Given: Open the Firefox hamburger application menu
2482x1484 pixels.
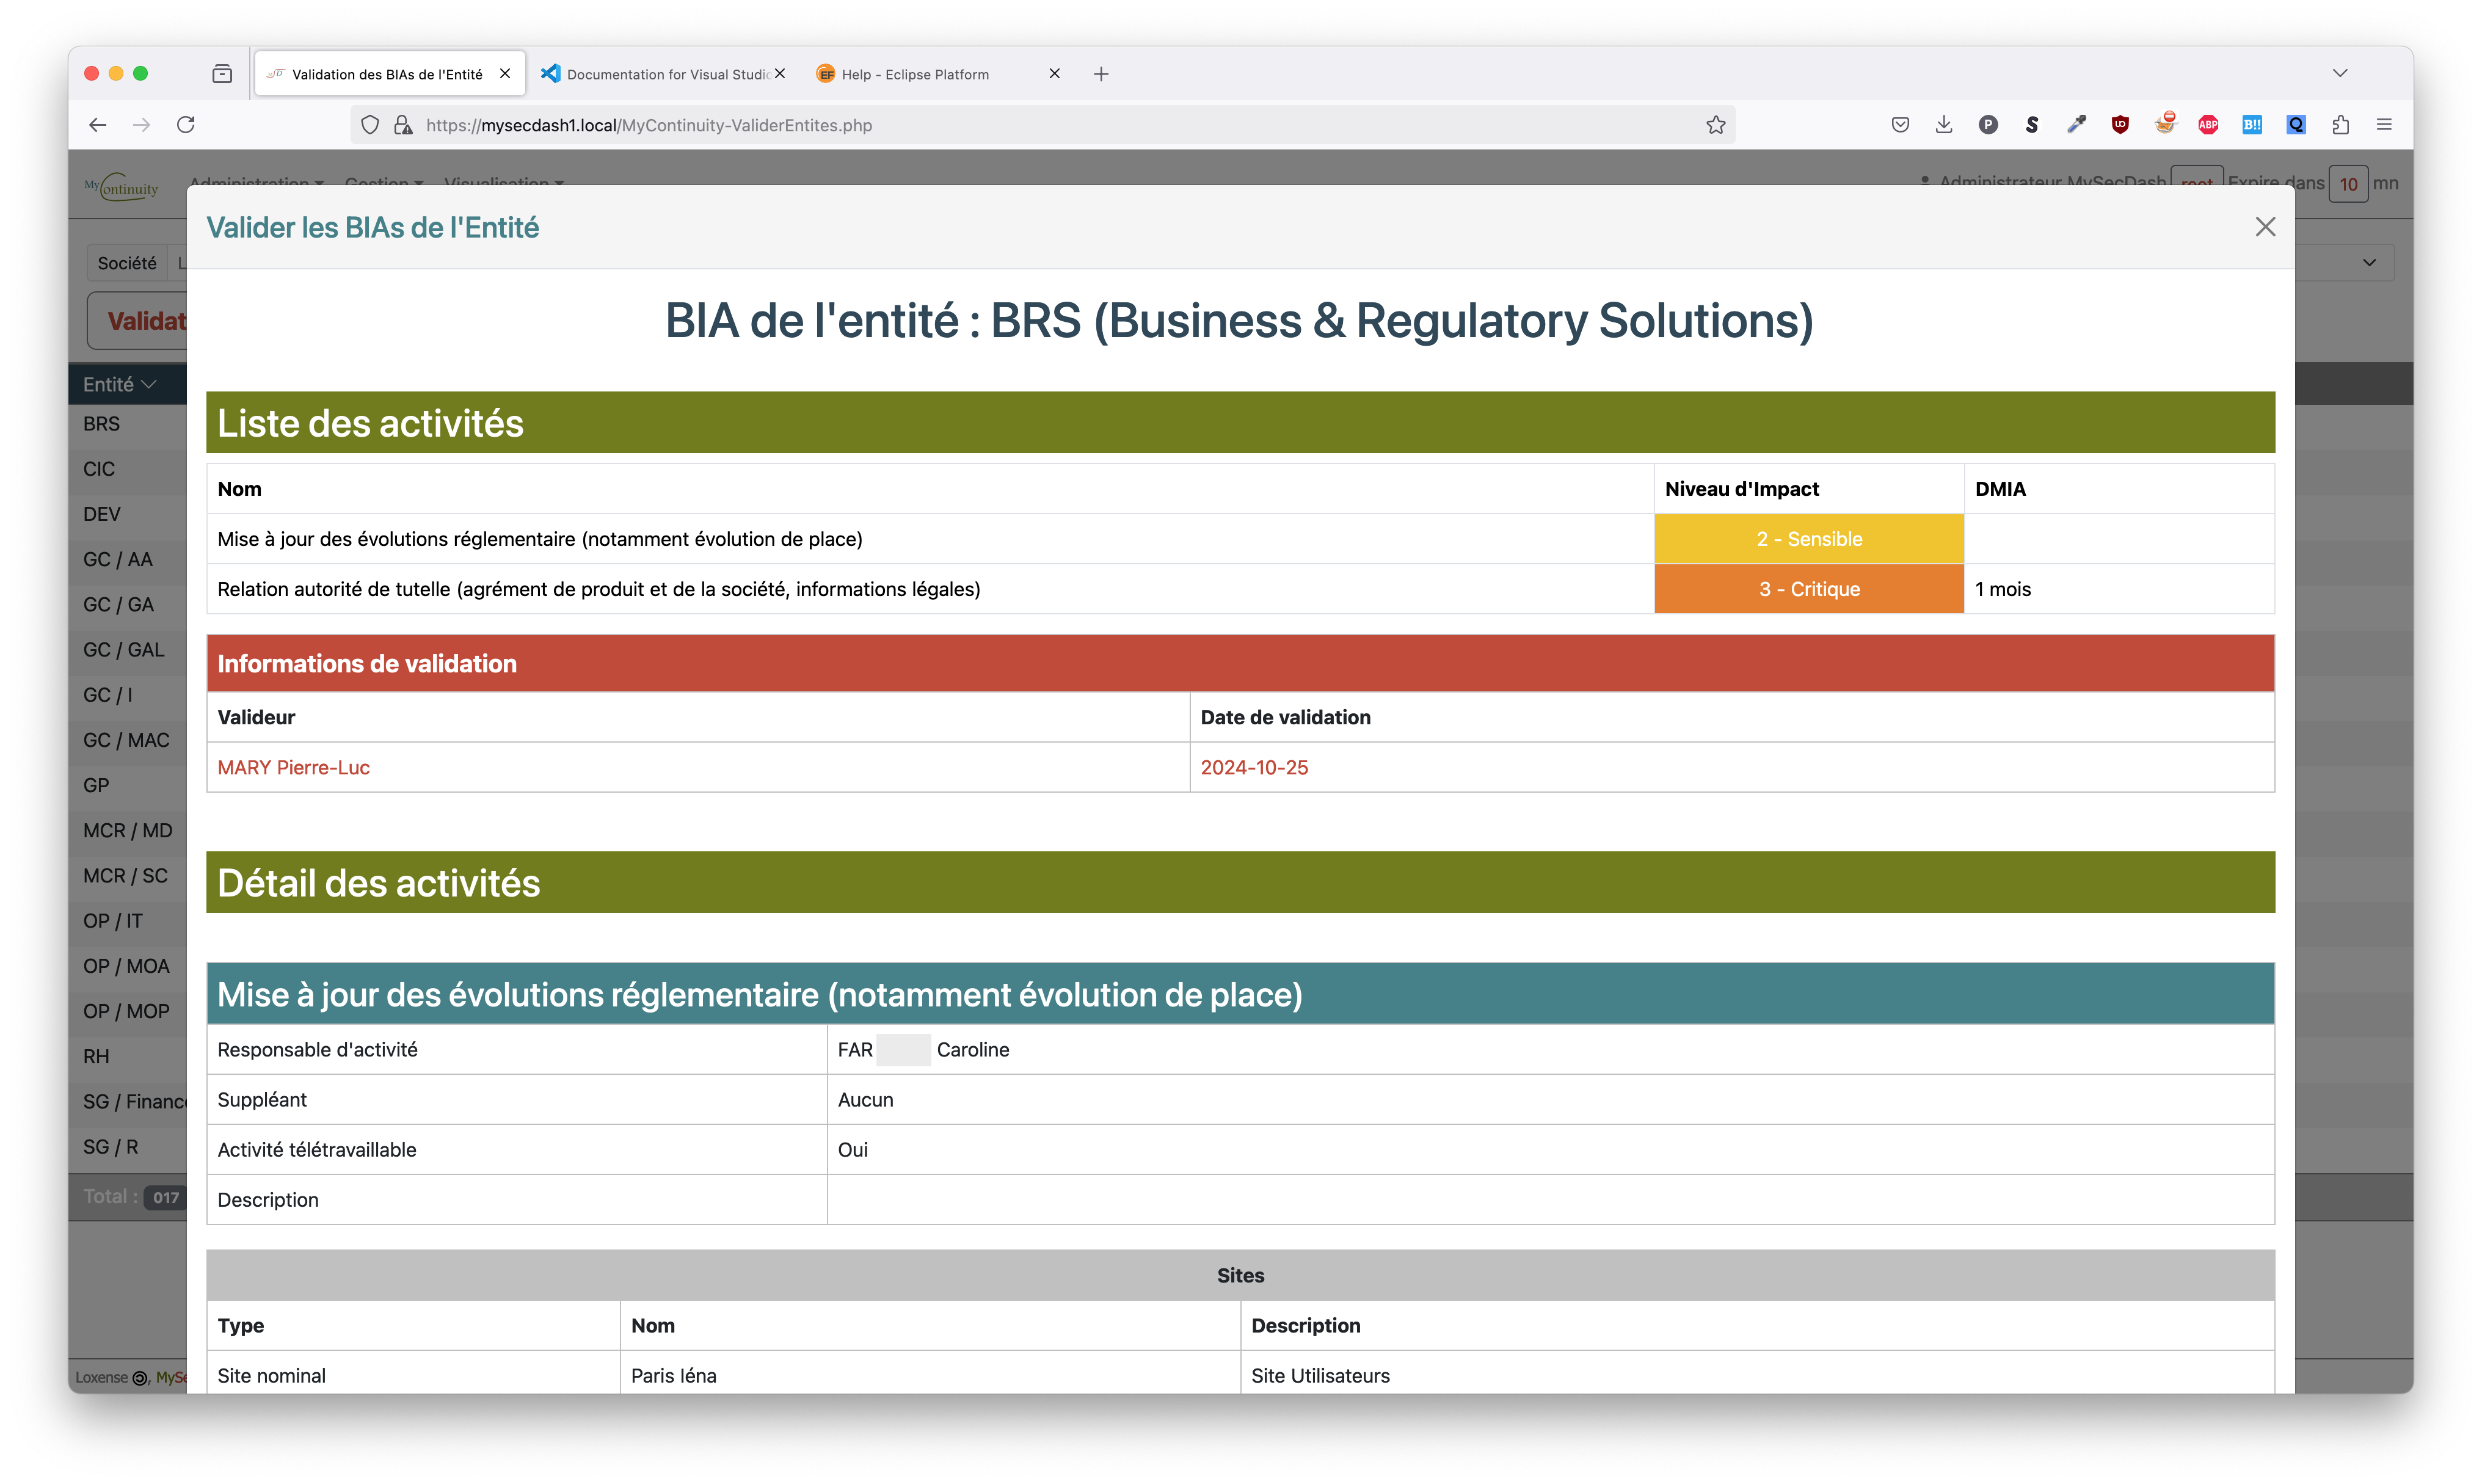Looking at the screenshot, I should pos(2384,125).
